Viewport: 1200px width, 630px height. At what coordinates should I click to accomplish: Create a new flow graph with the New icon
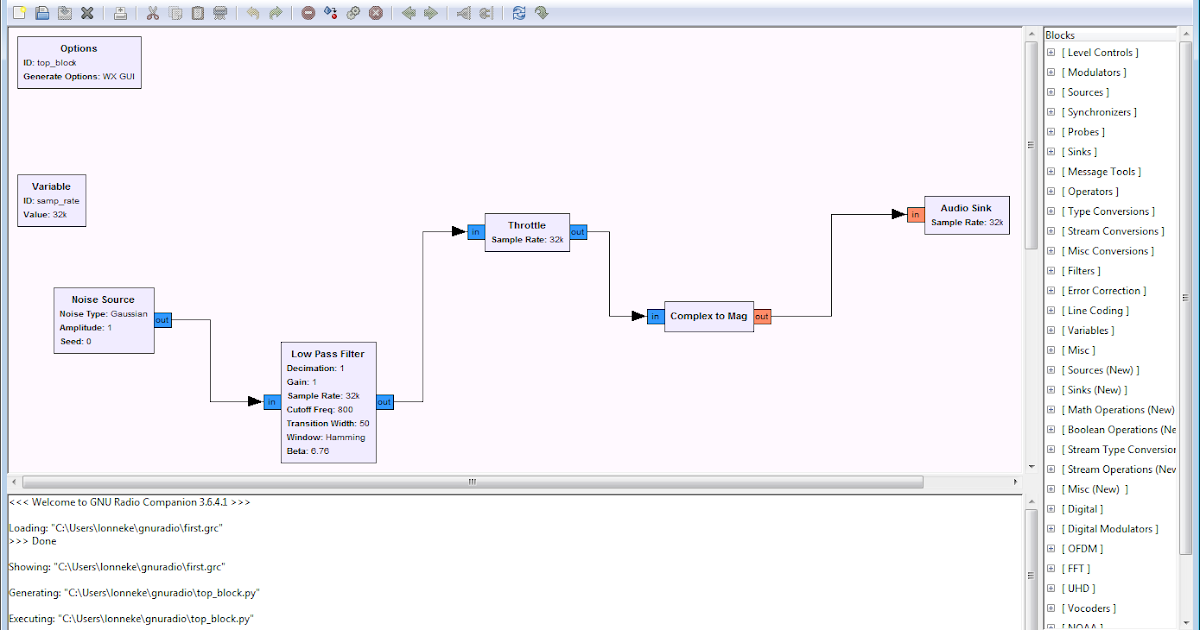[x=20, y=13]
